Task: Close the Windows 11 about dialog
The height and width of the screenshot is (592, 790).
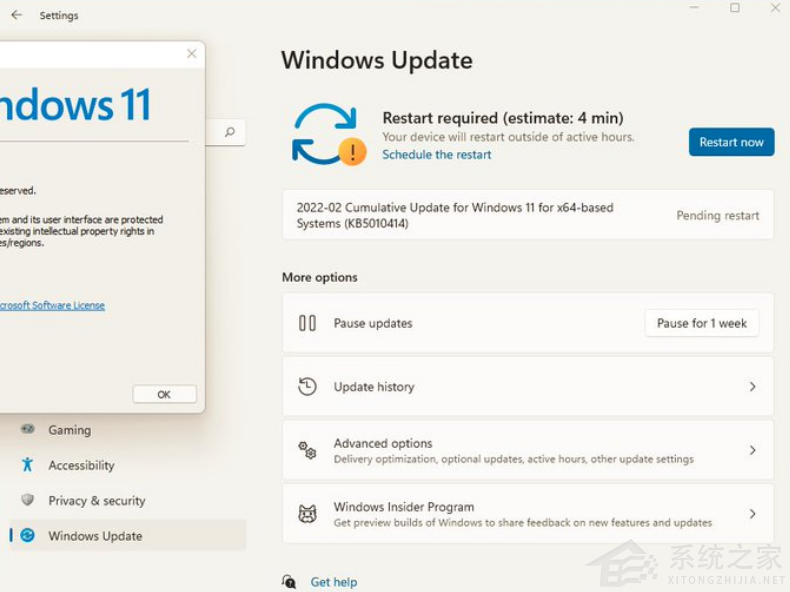Action: tap(191, 53)
